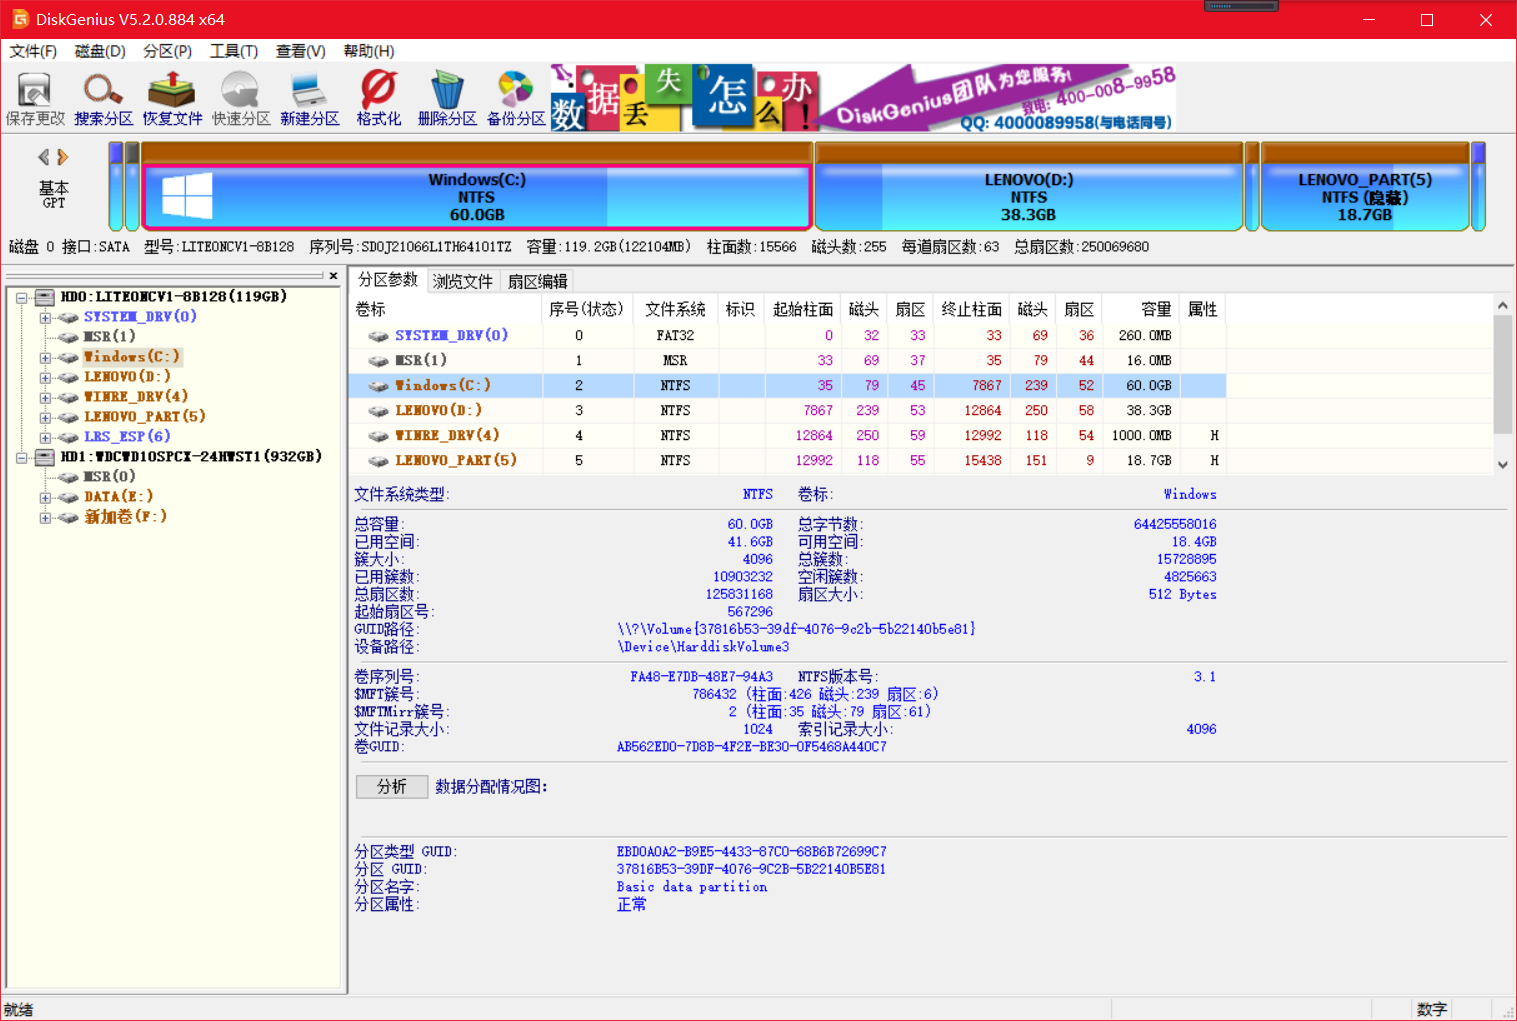Select HD1:WDCWD10SPCX disk in tree
This screenshot has height=1021, width=1517.
(x=191, y=457)
